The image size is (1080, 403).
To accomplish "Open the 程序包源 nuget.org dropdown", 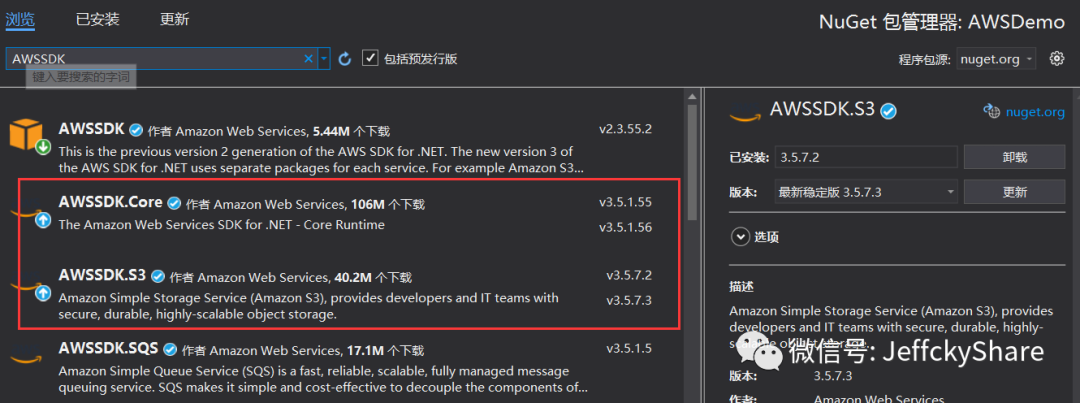I will (996, 59).
